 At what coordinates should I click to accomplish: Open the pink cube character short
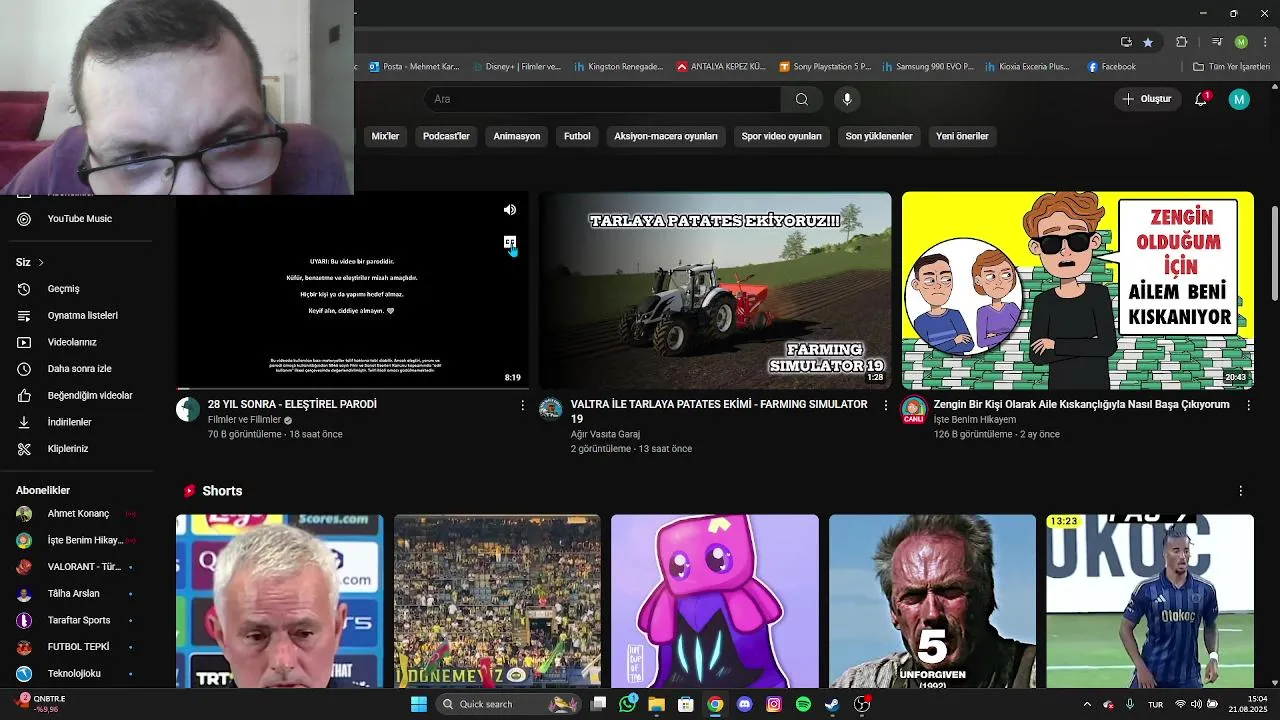tap(715, 601)
